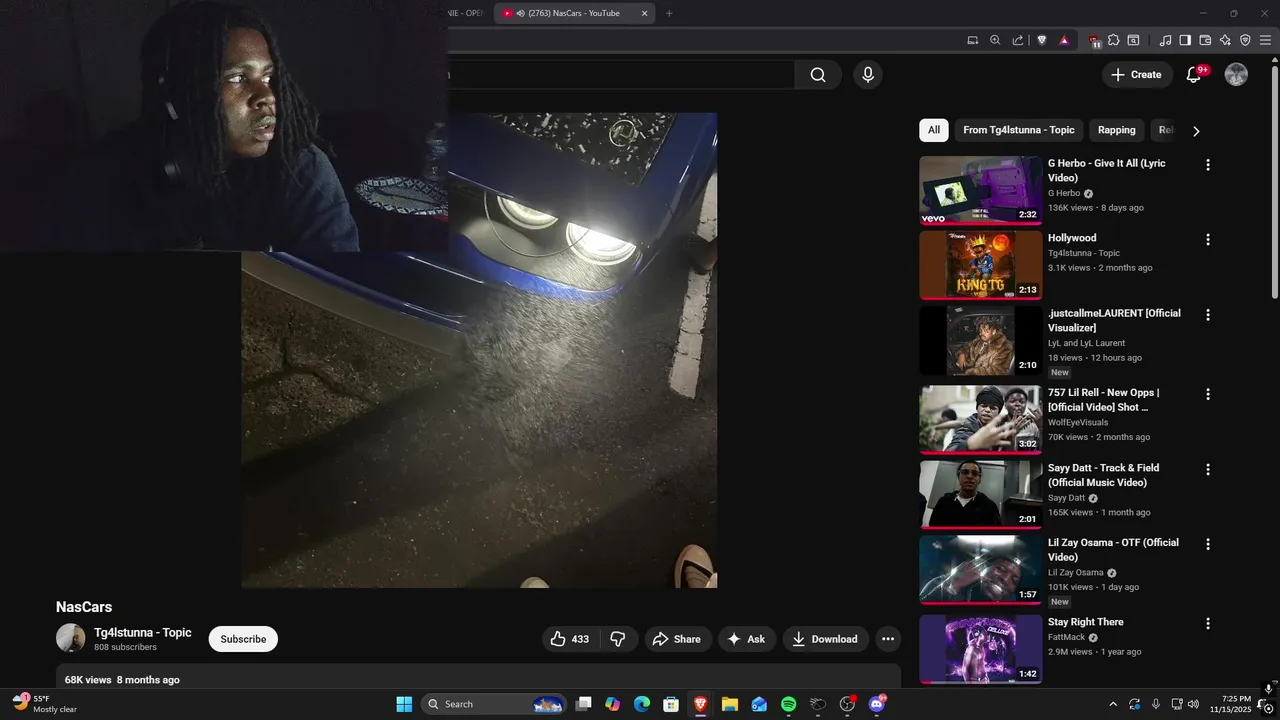Open the Brave Wallet icon

click(1205, 40)
